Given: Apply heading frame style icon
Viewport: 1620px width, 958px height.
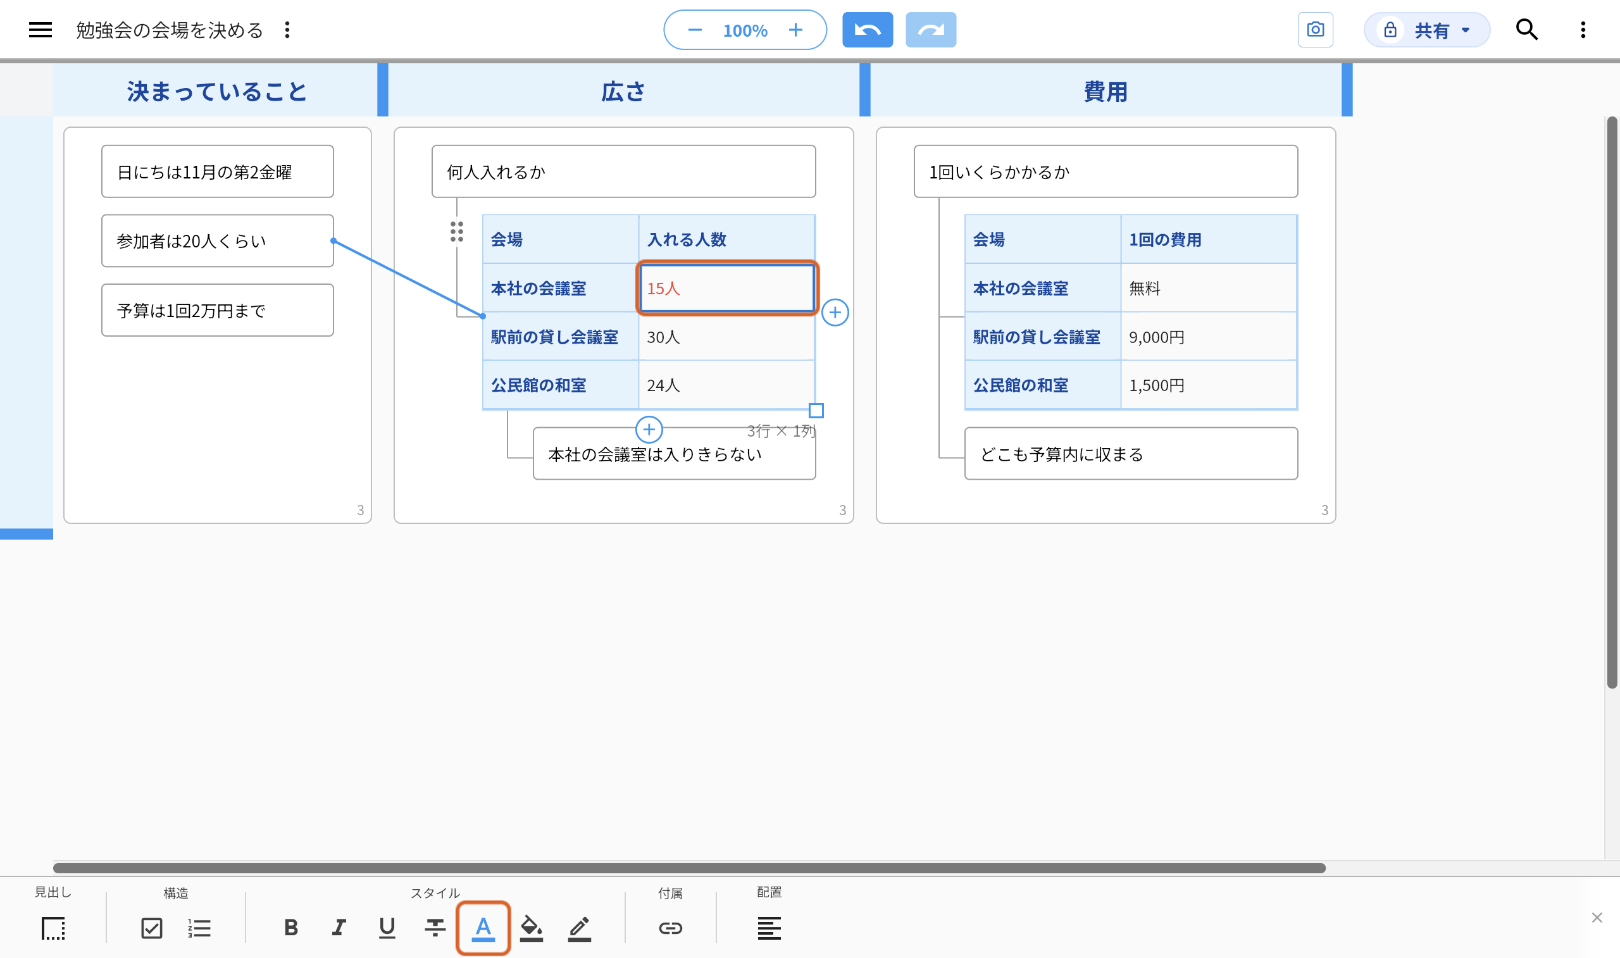Looking at the screenshot, I should tap(54, 928).
